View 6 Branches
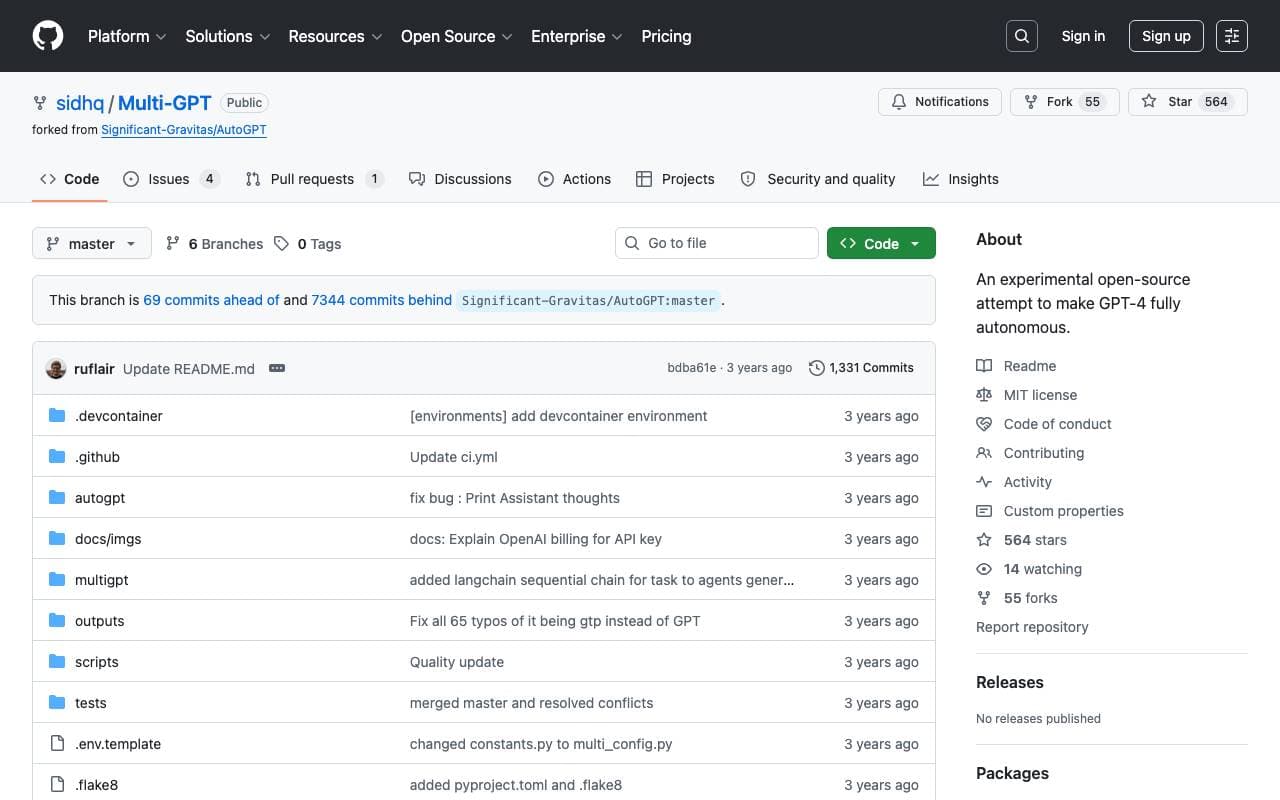Viewport: 1280px width, 800px height. coord(214,243)
